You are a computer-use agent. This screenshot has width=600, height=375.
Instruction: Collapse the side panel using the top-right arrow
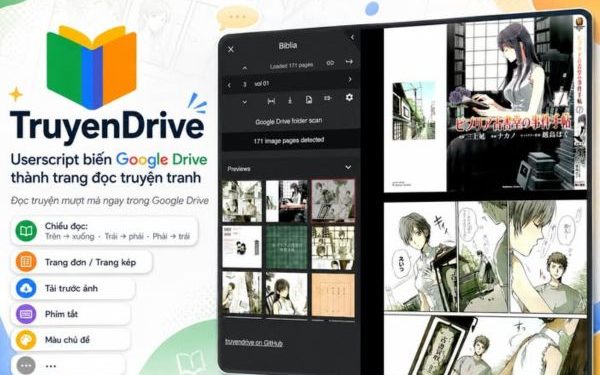pos(352,37)
